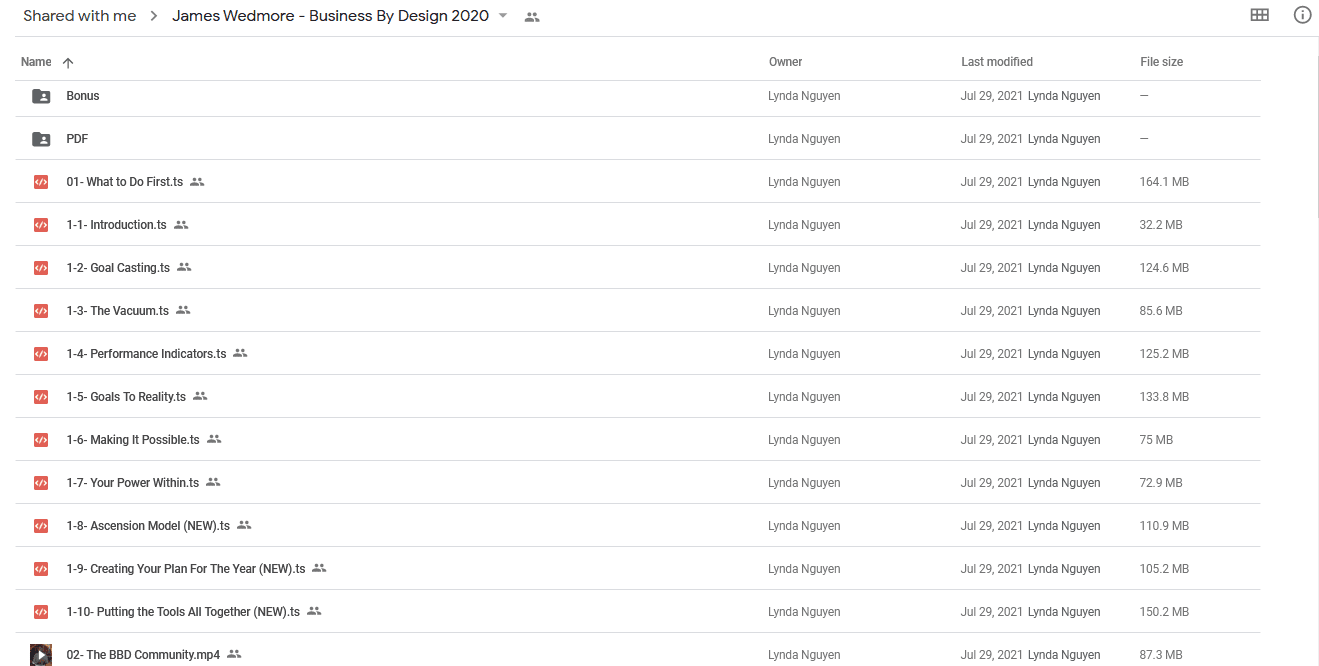
Task: Sort by the File size column header
Action: point(1161,62)
